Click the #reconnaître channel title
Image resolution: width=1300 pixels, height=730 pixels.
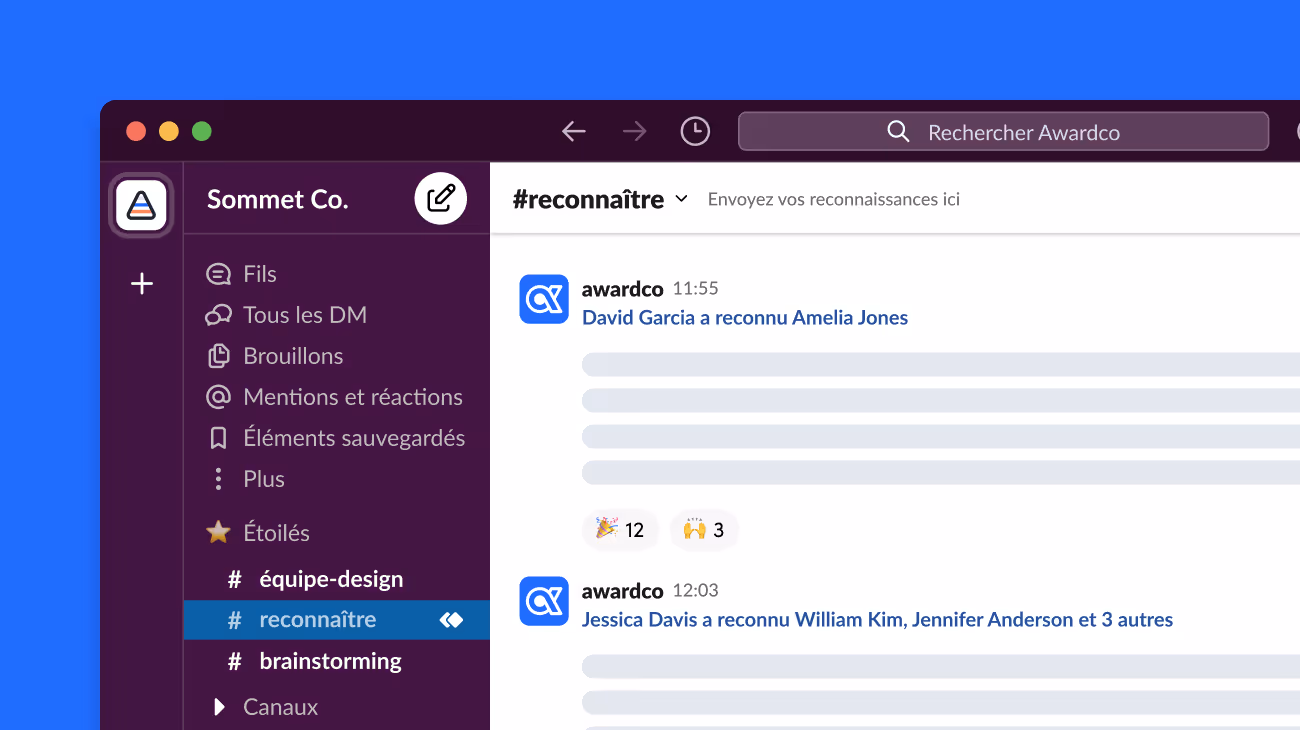click(588, 199)
